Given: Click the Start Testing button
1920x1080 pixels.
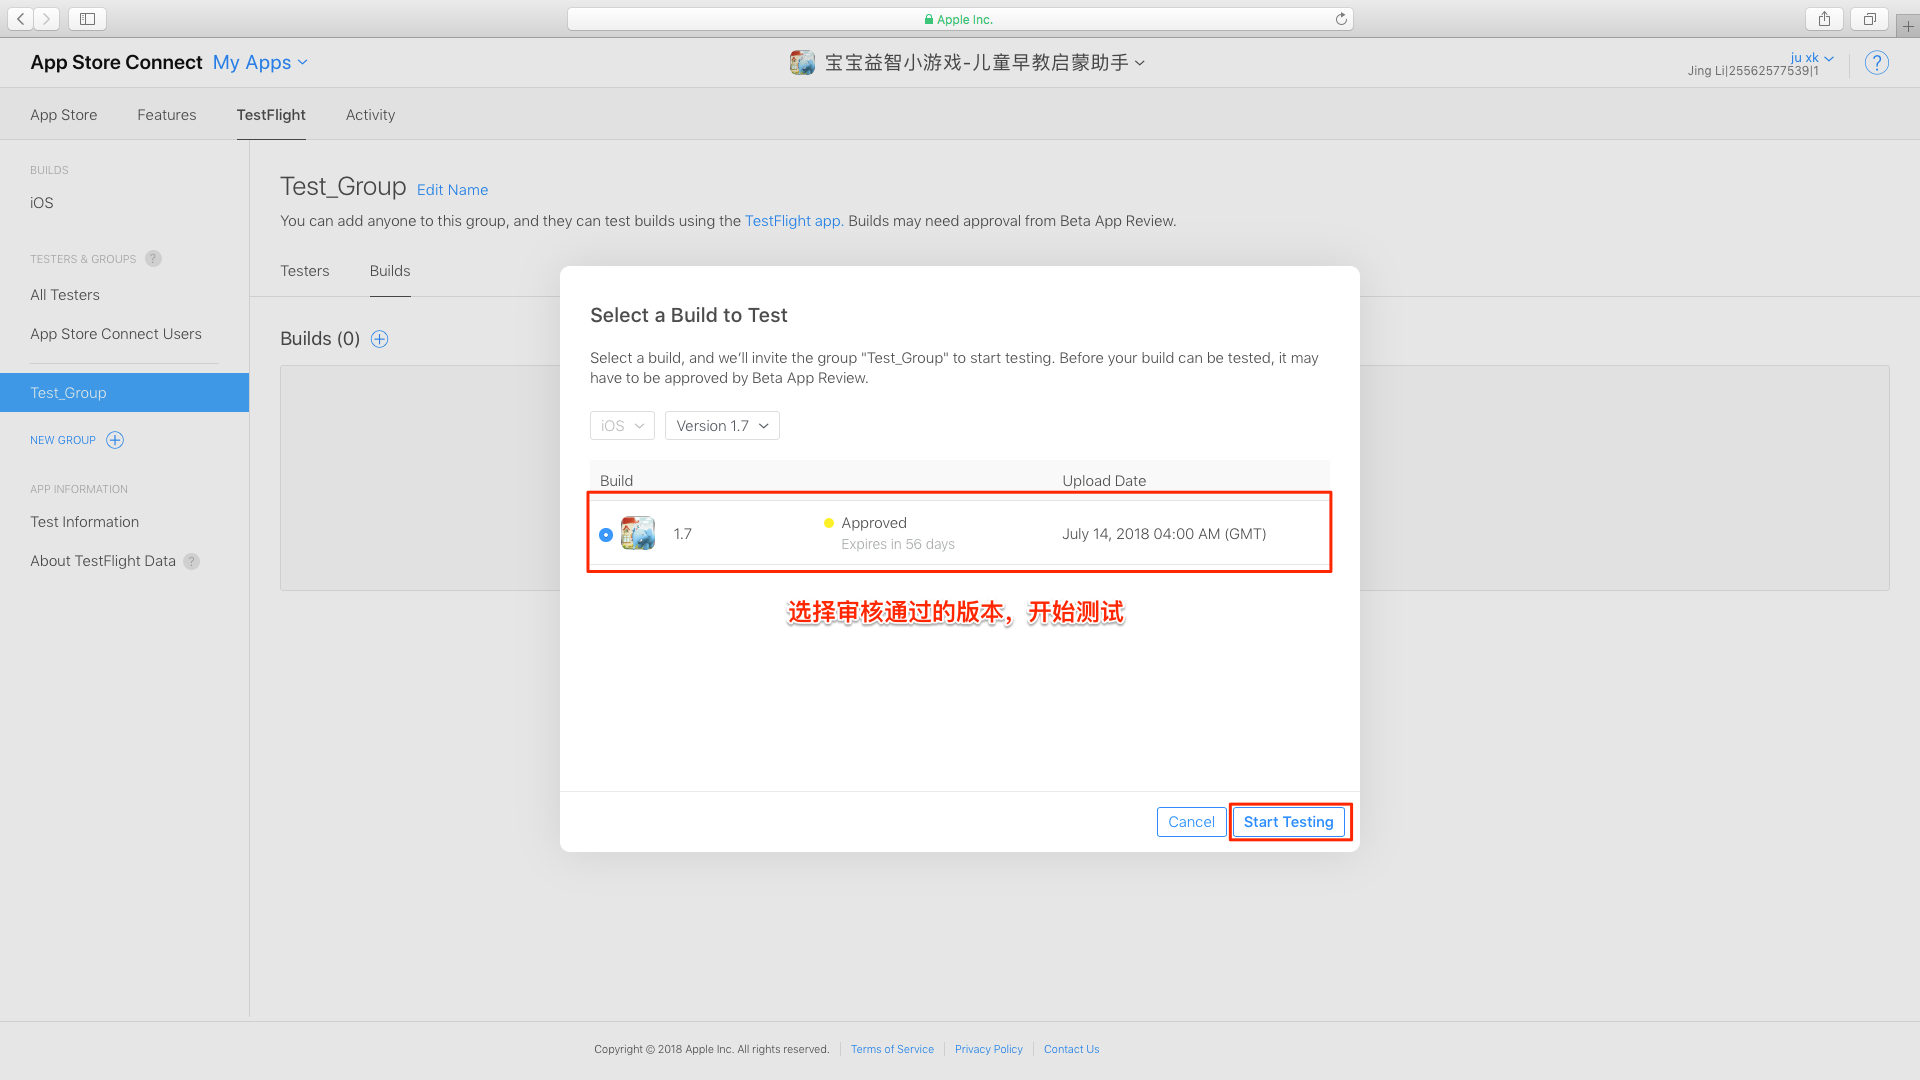Looking at the screenshot, I should point(1288,822).
